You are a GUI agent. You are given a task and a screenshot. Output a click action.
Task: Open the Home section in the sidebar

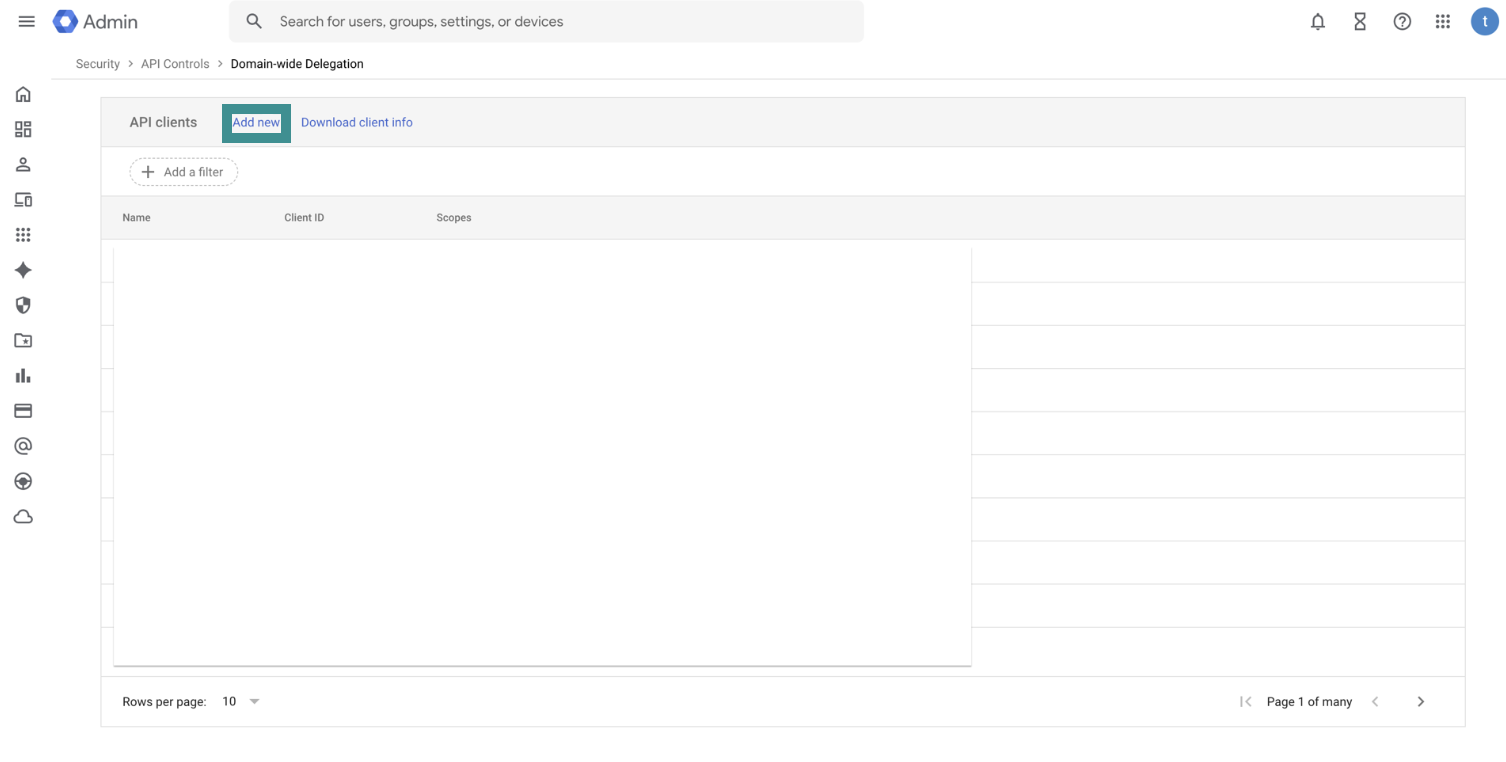pos(23,94)
